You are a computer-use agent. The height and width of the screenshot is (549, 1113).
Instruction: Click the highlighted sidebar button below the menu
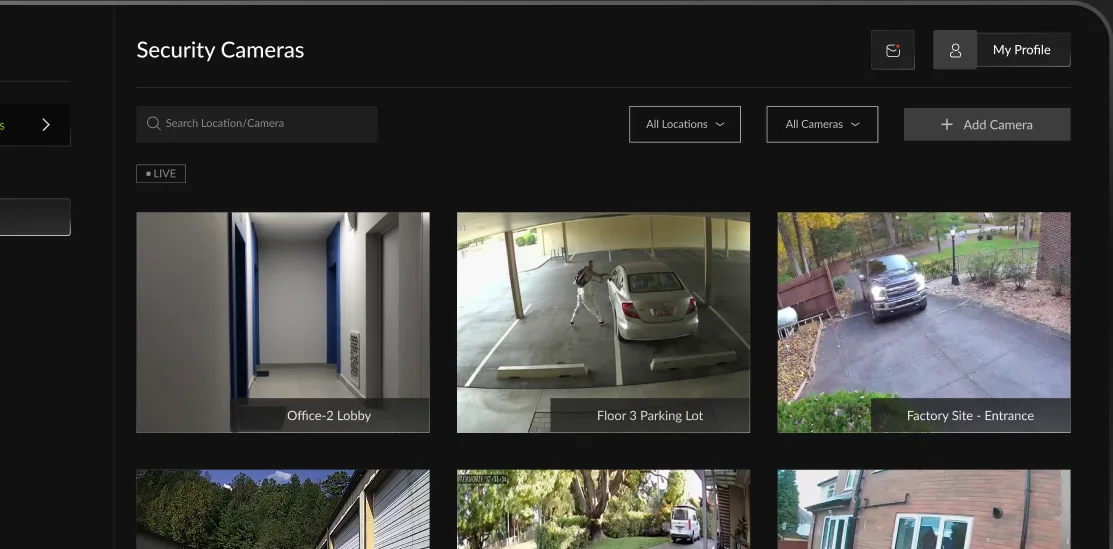click(35, 217)
